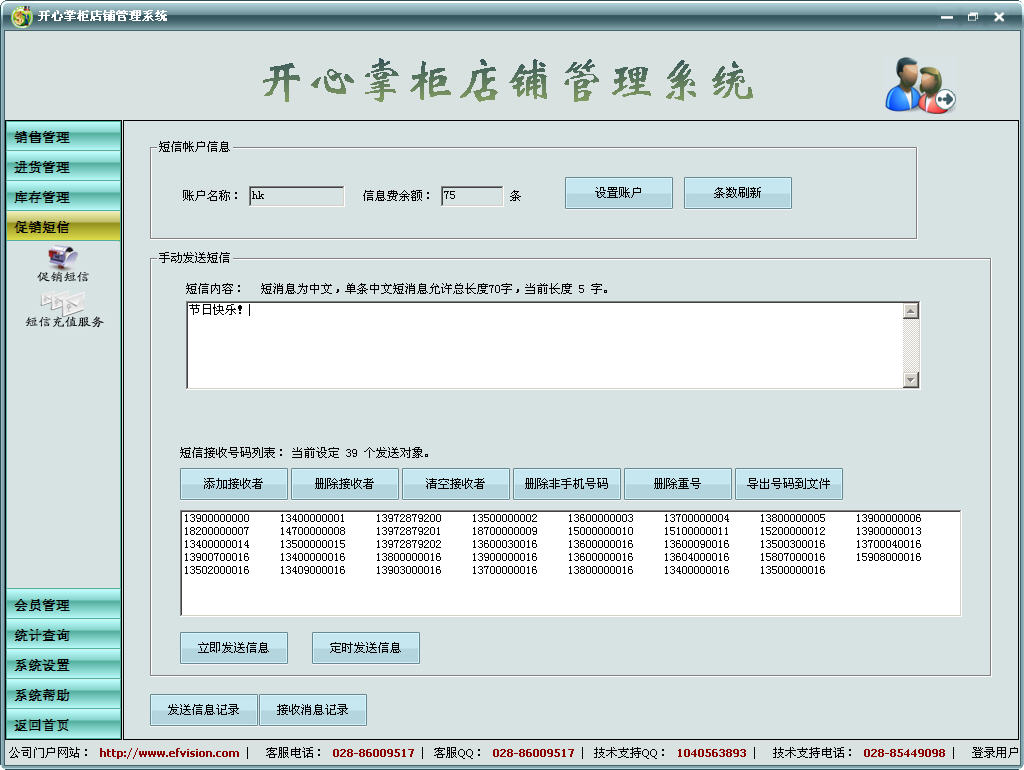Select number 13972879202 in list

[408, 544]
